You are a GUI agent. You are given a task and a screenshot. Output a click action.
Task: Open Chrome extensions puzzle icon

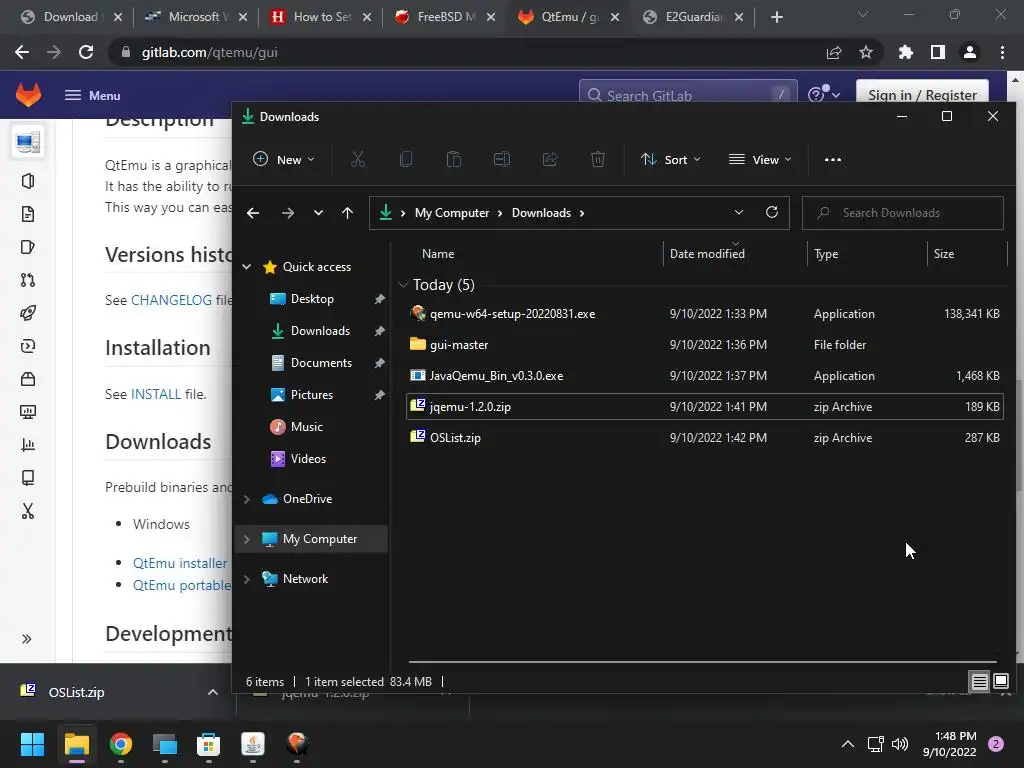click(906, 52)
